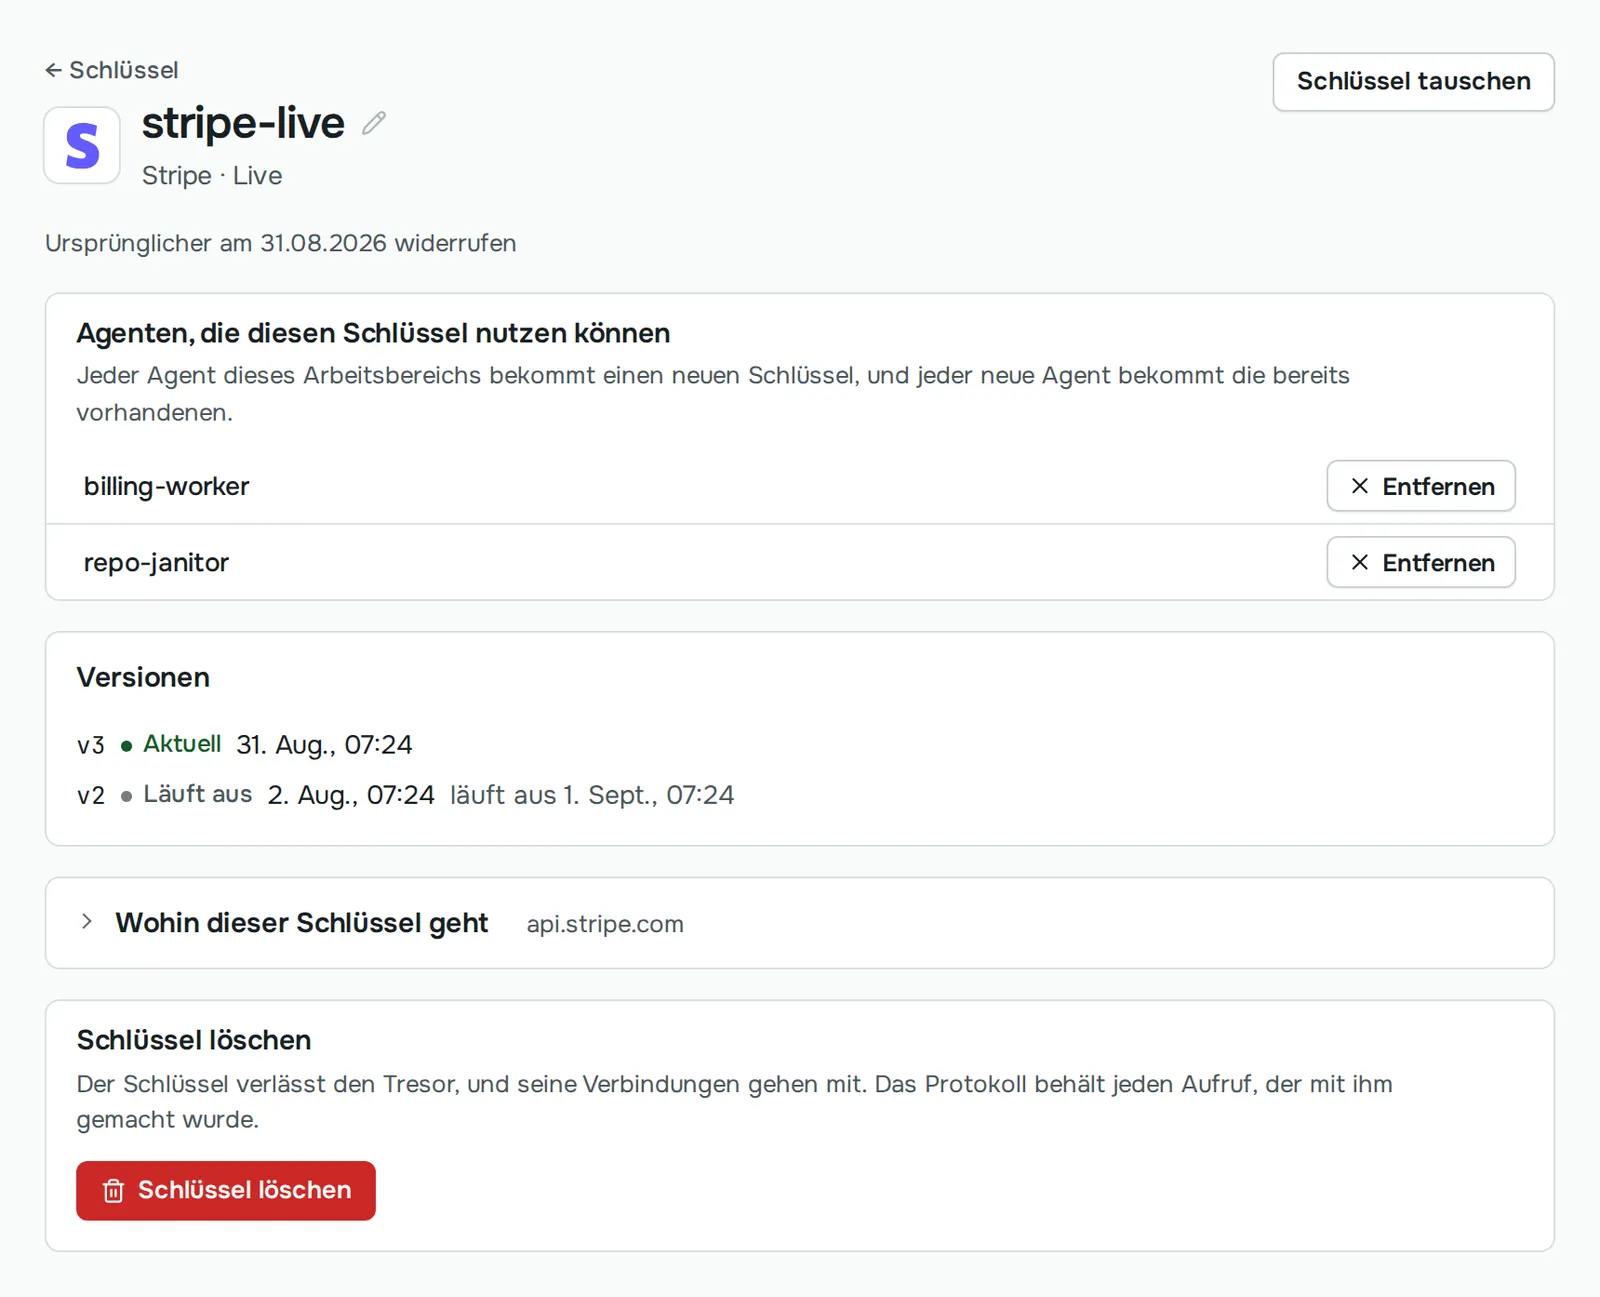Click the Ursprünglicher am 31.08.2026 widerrufen notice

coord(281,243)
